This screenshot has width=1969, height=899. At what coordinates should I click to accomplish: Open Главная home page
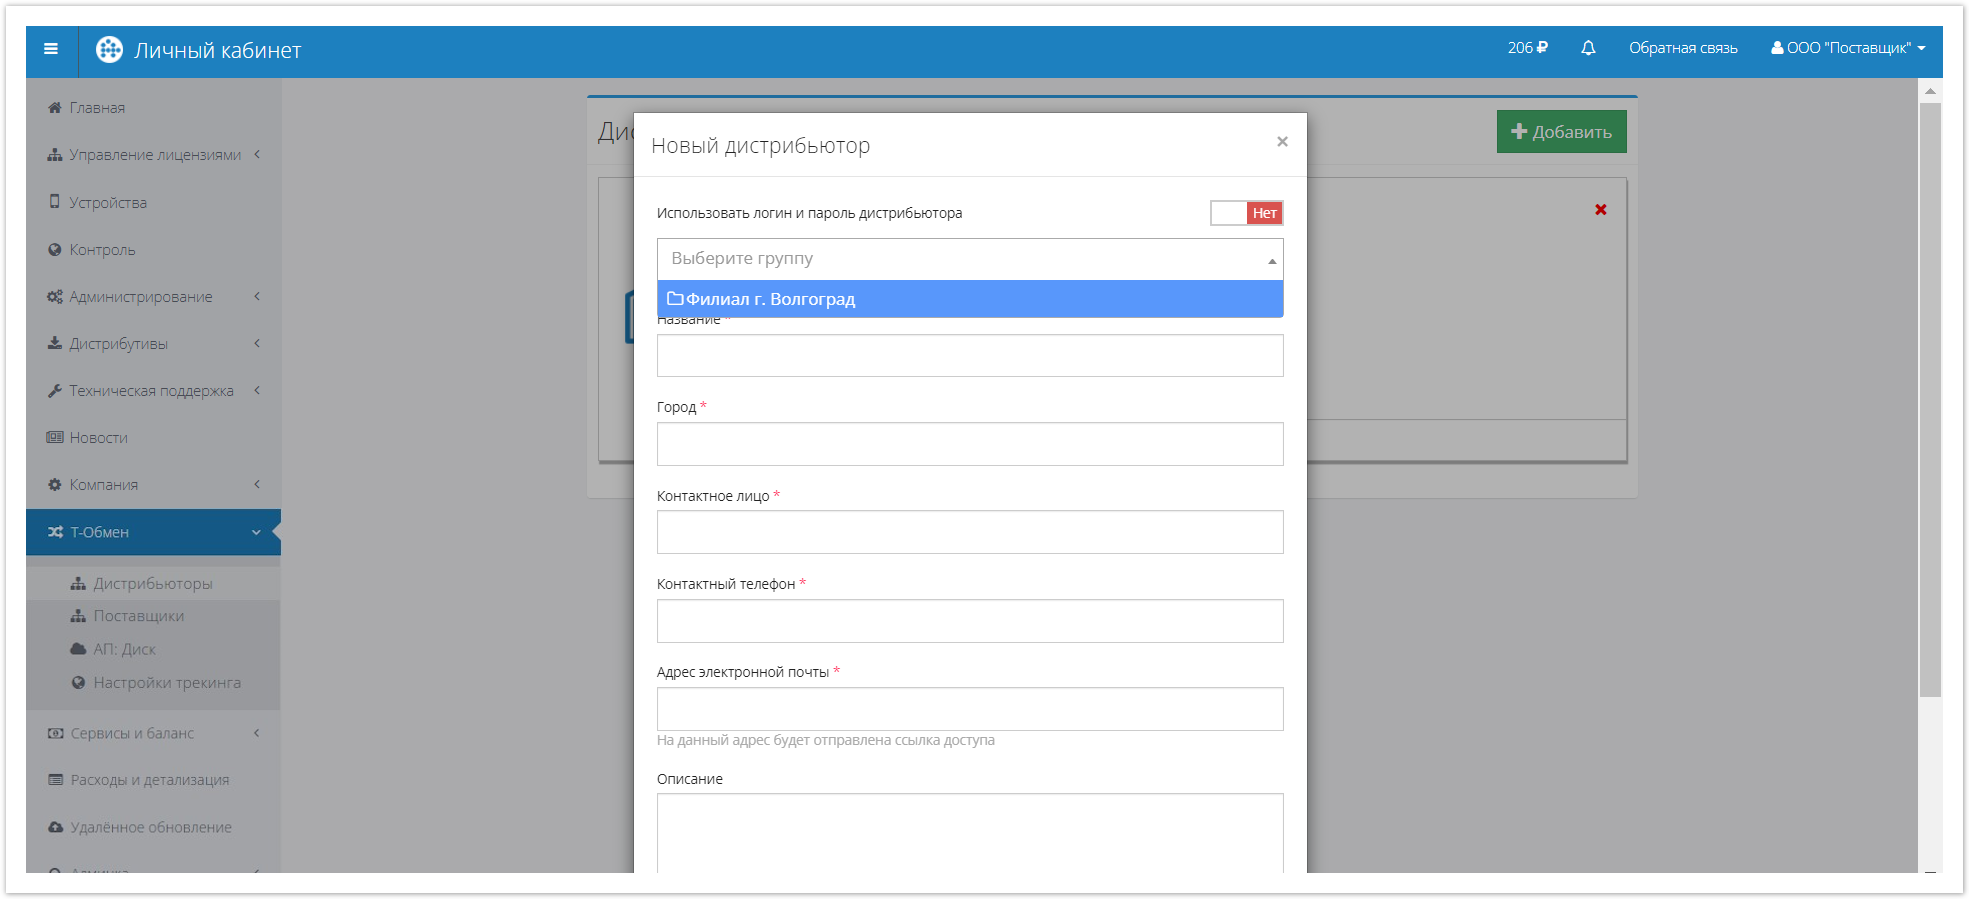[x=97, y=108]
